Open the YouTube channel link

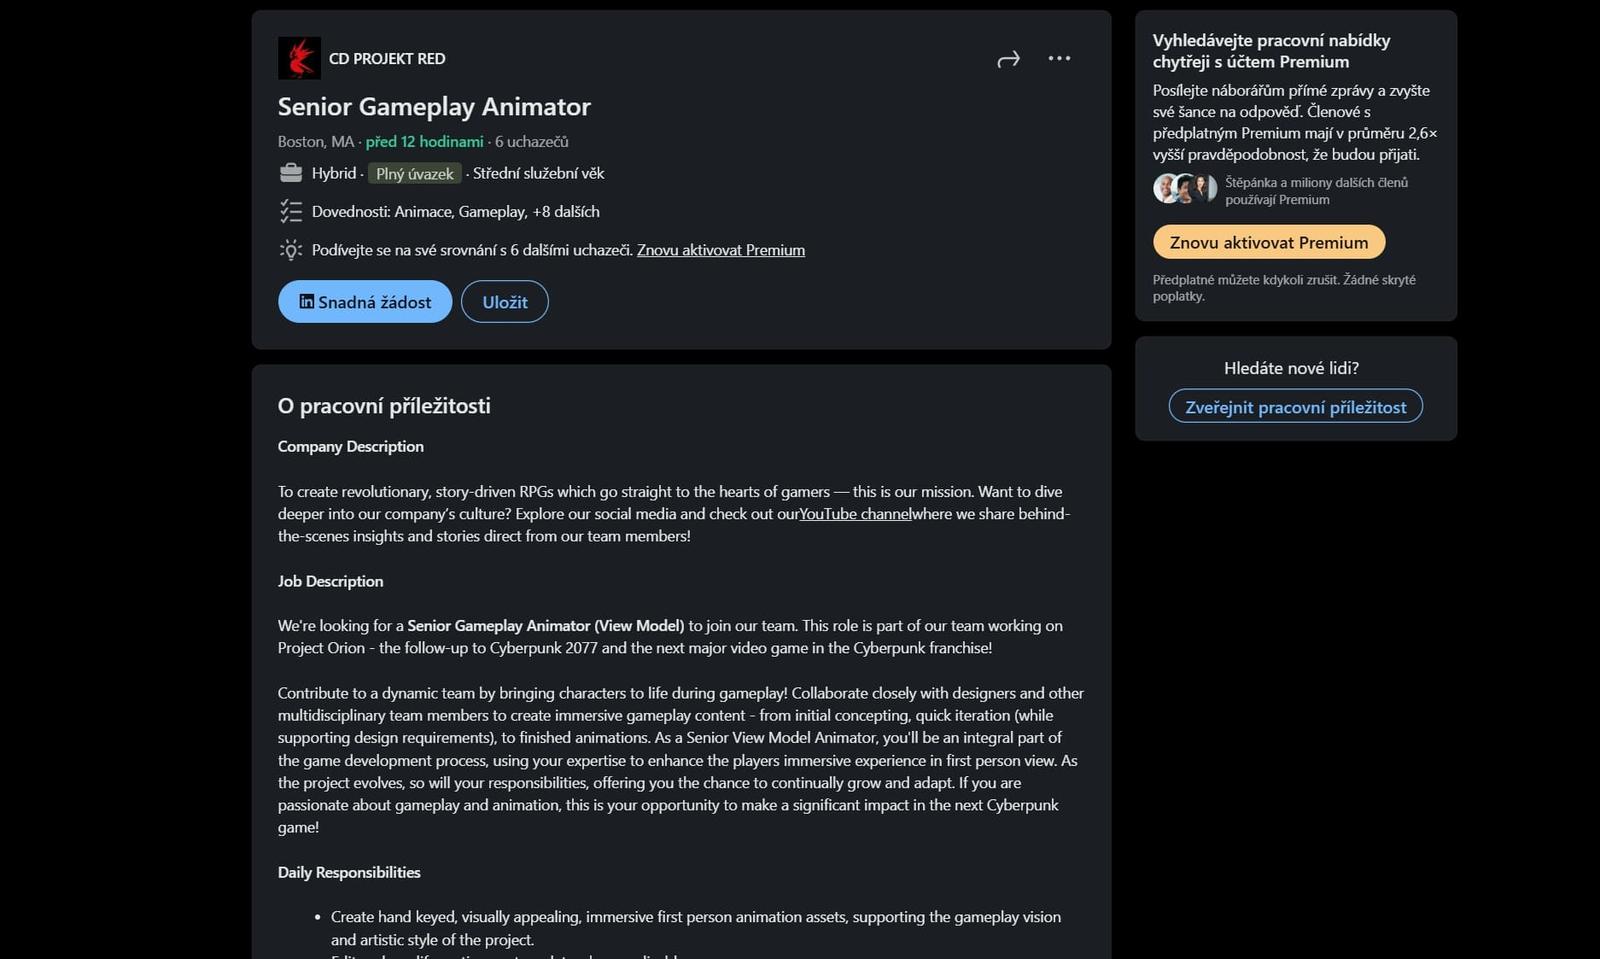(855, 513)
